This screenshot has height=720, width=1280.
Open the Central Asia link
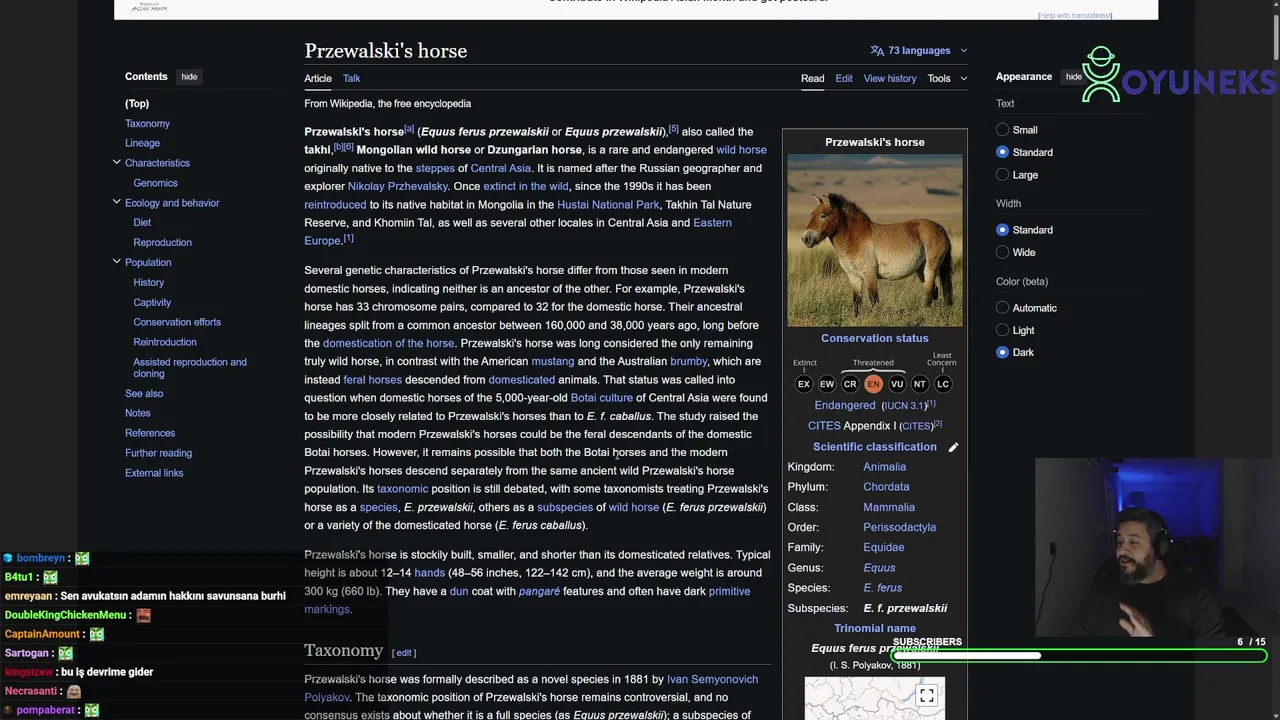point(500,168)
